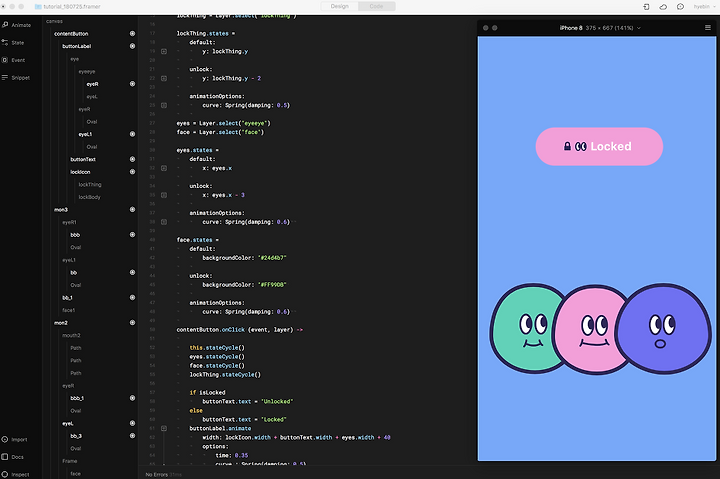The height and width of the screenshot is (479, 720).
Task: Open the Inspect tool in the sidebar
Action: (x=15, y=474)
